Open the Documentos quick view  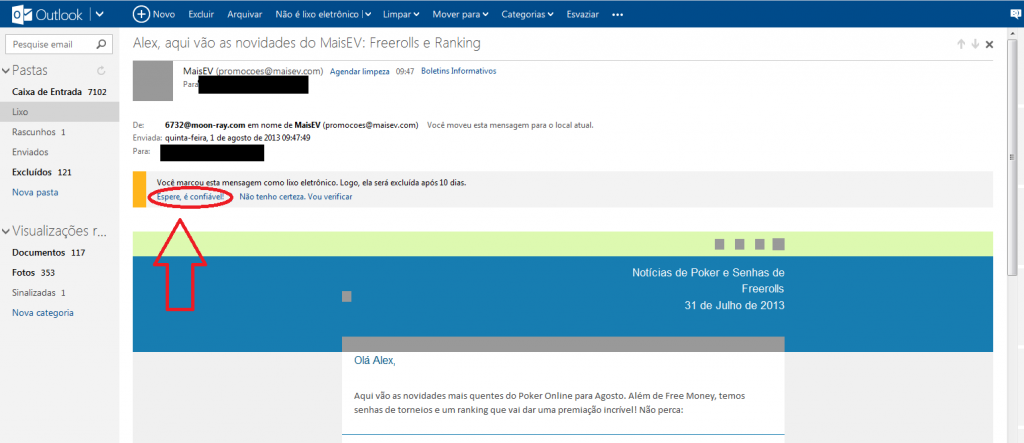point(49,252)
